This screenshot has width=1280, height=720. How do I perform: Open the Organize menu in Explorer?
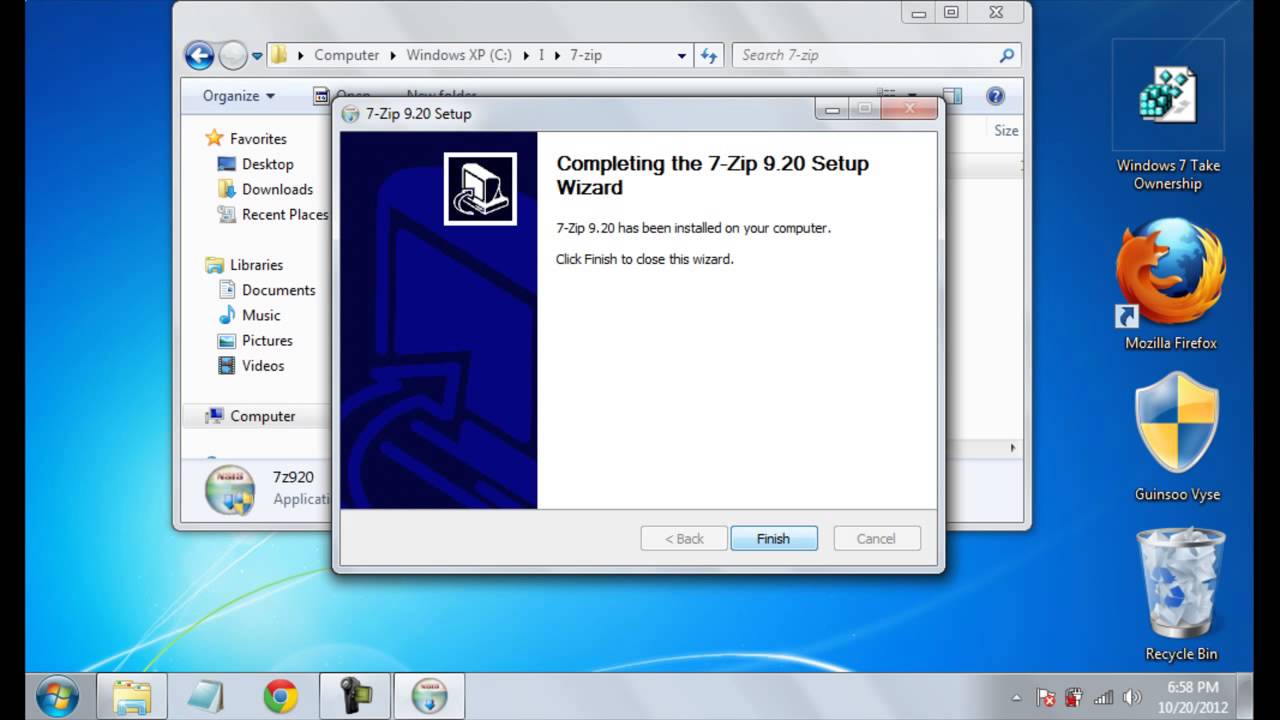click(238, 96)
